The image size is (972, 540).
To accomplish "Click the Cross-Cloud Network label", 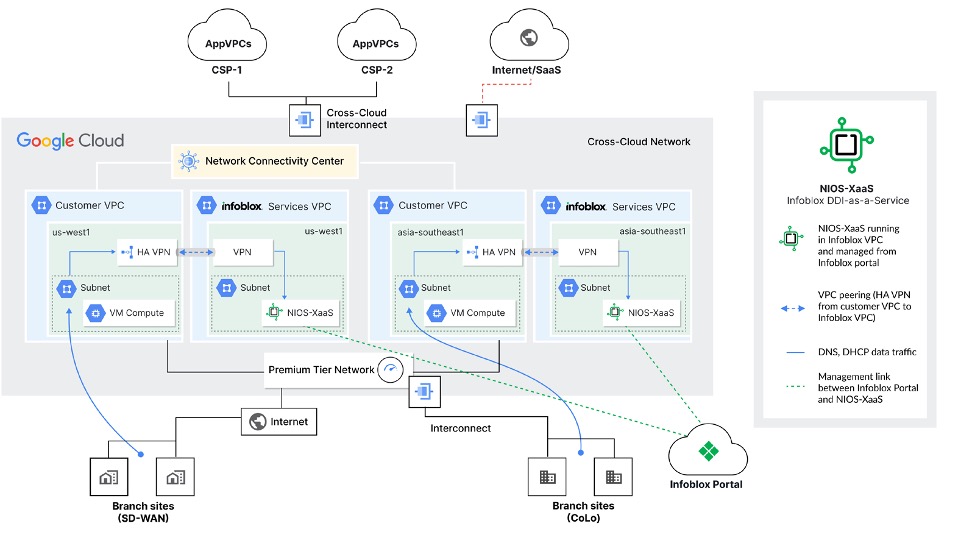I will 638,142.
